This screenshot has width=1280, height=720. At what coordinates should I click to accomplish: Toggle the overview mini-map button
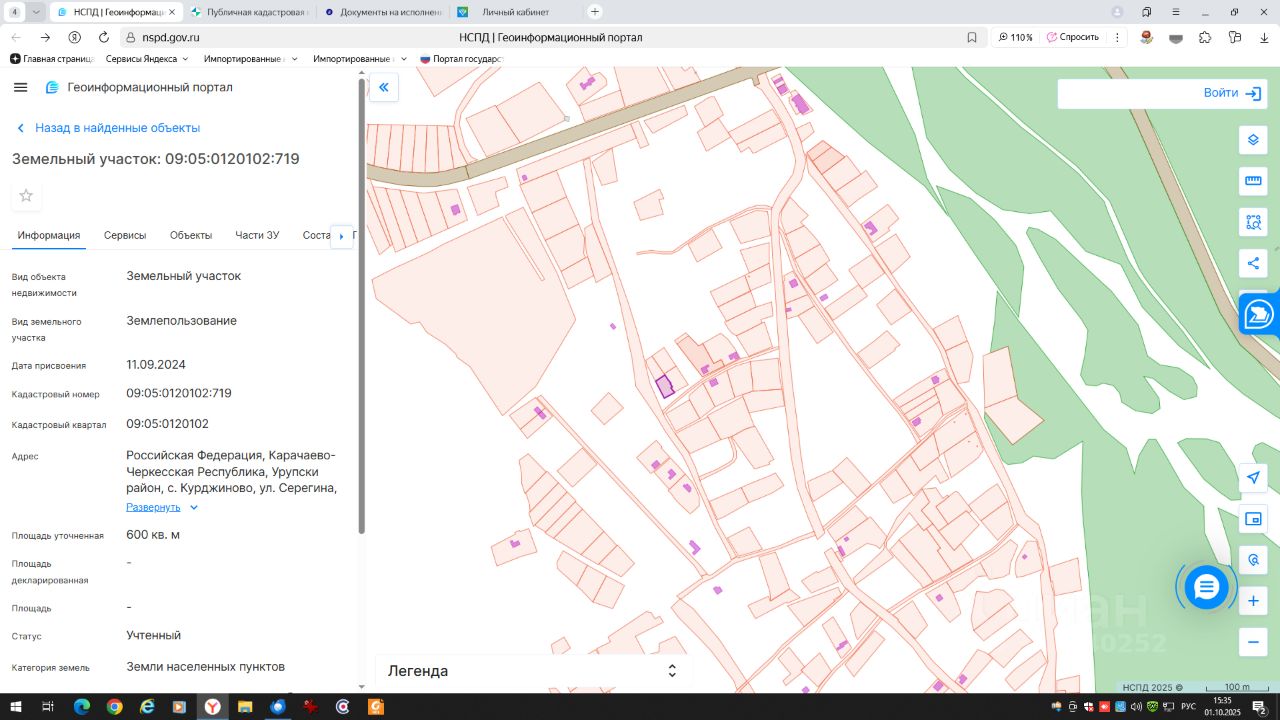pyautogui.click(x=1253, y=519)
